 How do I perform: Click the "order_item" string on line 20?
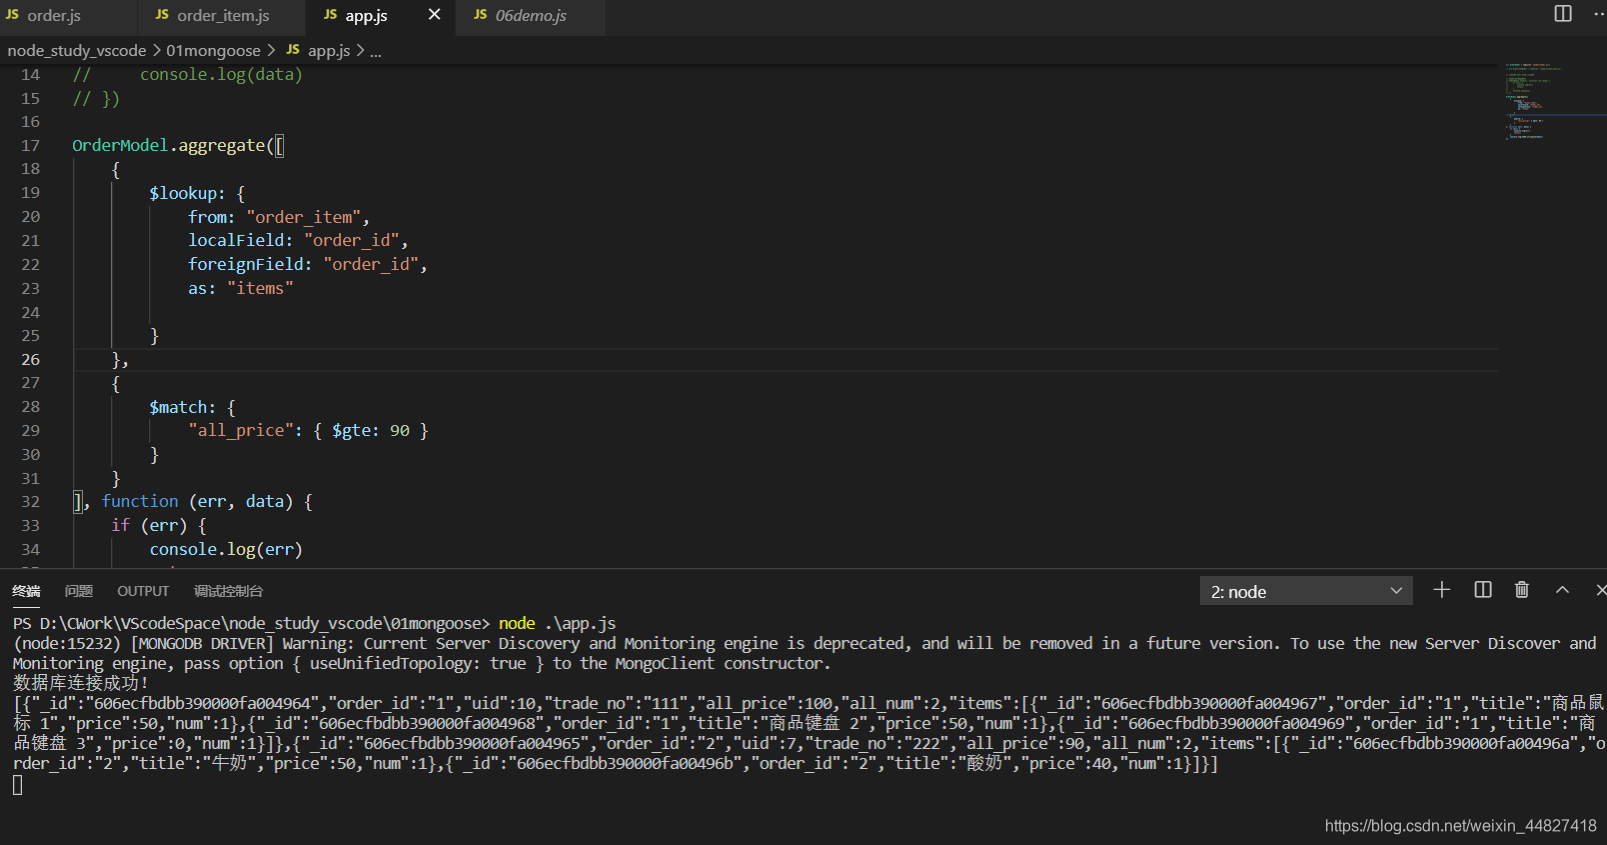click(304, 217)
